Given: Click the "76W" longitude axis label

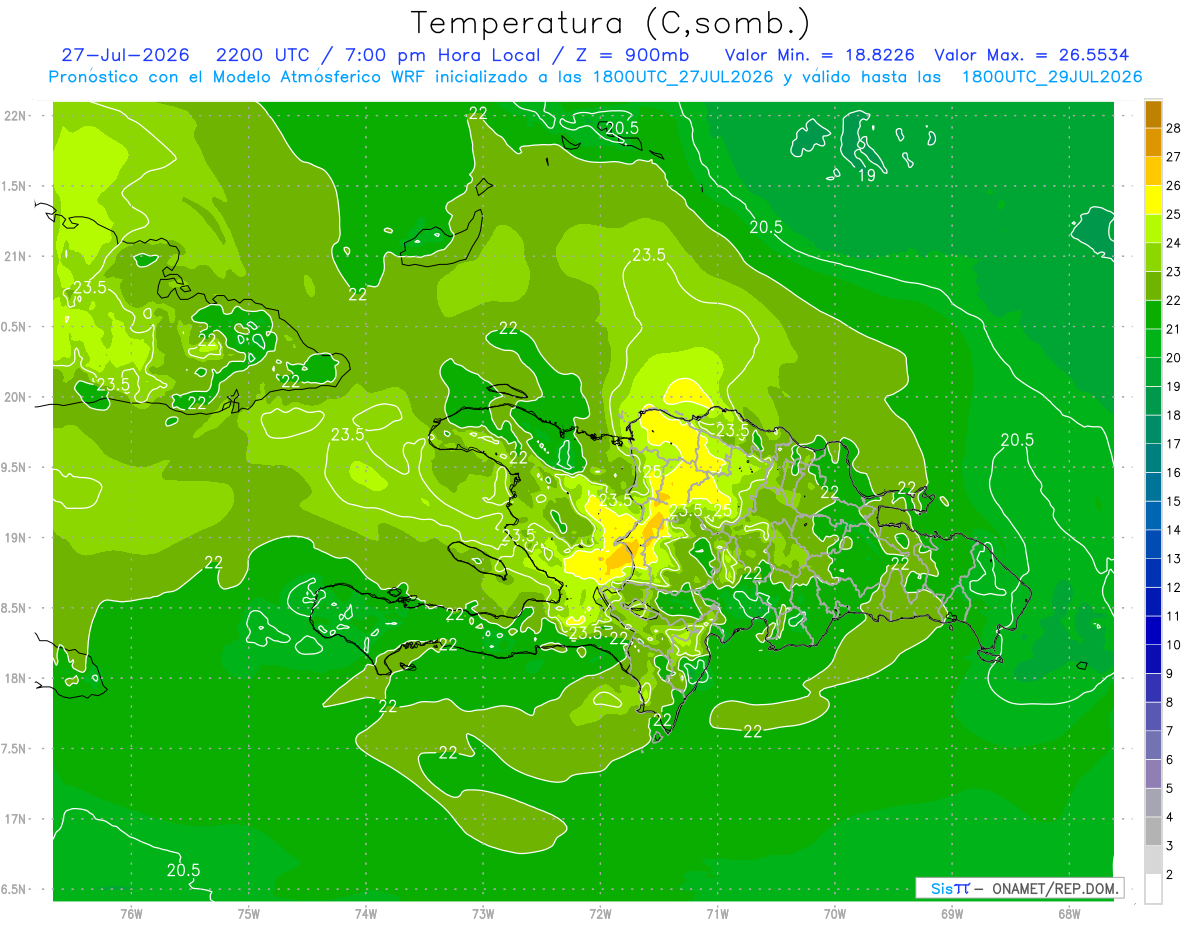Looking at the screenshot, I should (131, 913).
